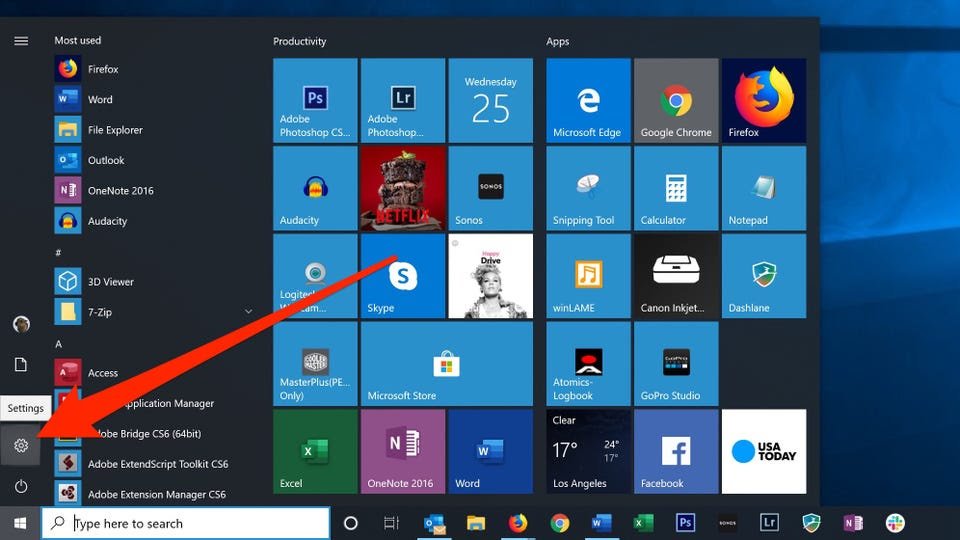Screen dimensions: 960x540
Task: Open File Explorer from Most used list
Action: coord(153,130)
